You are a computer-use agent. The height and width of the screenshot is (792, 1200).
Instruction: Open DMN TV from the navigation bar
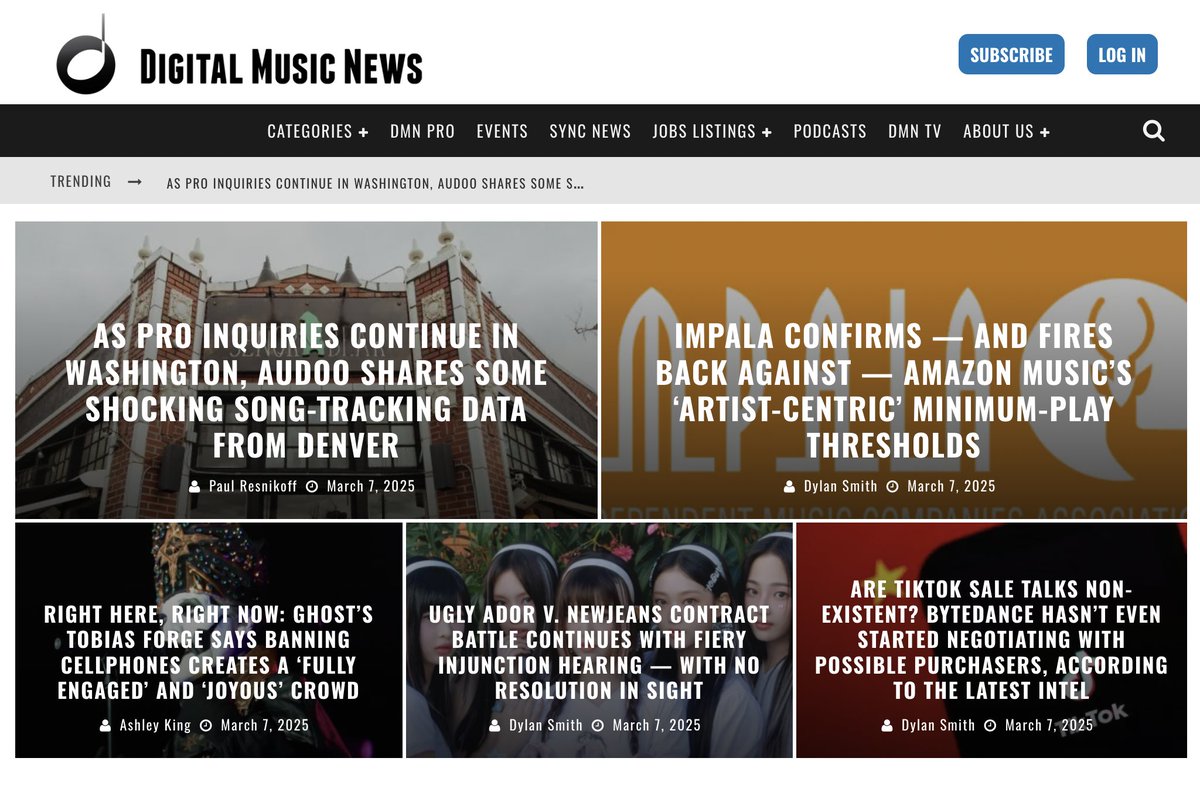tap(913, 130)
